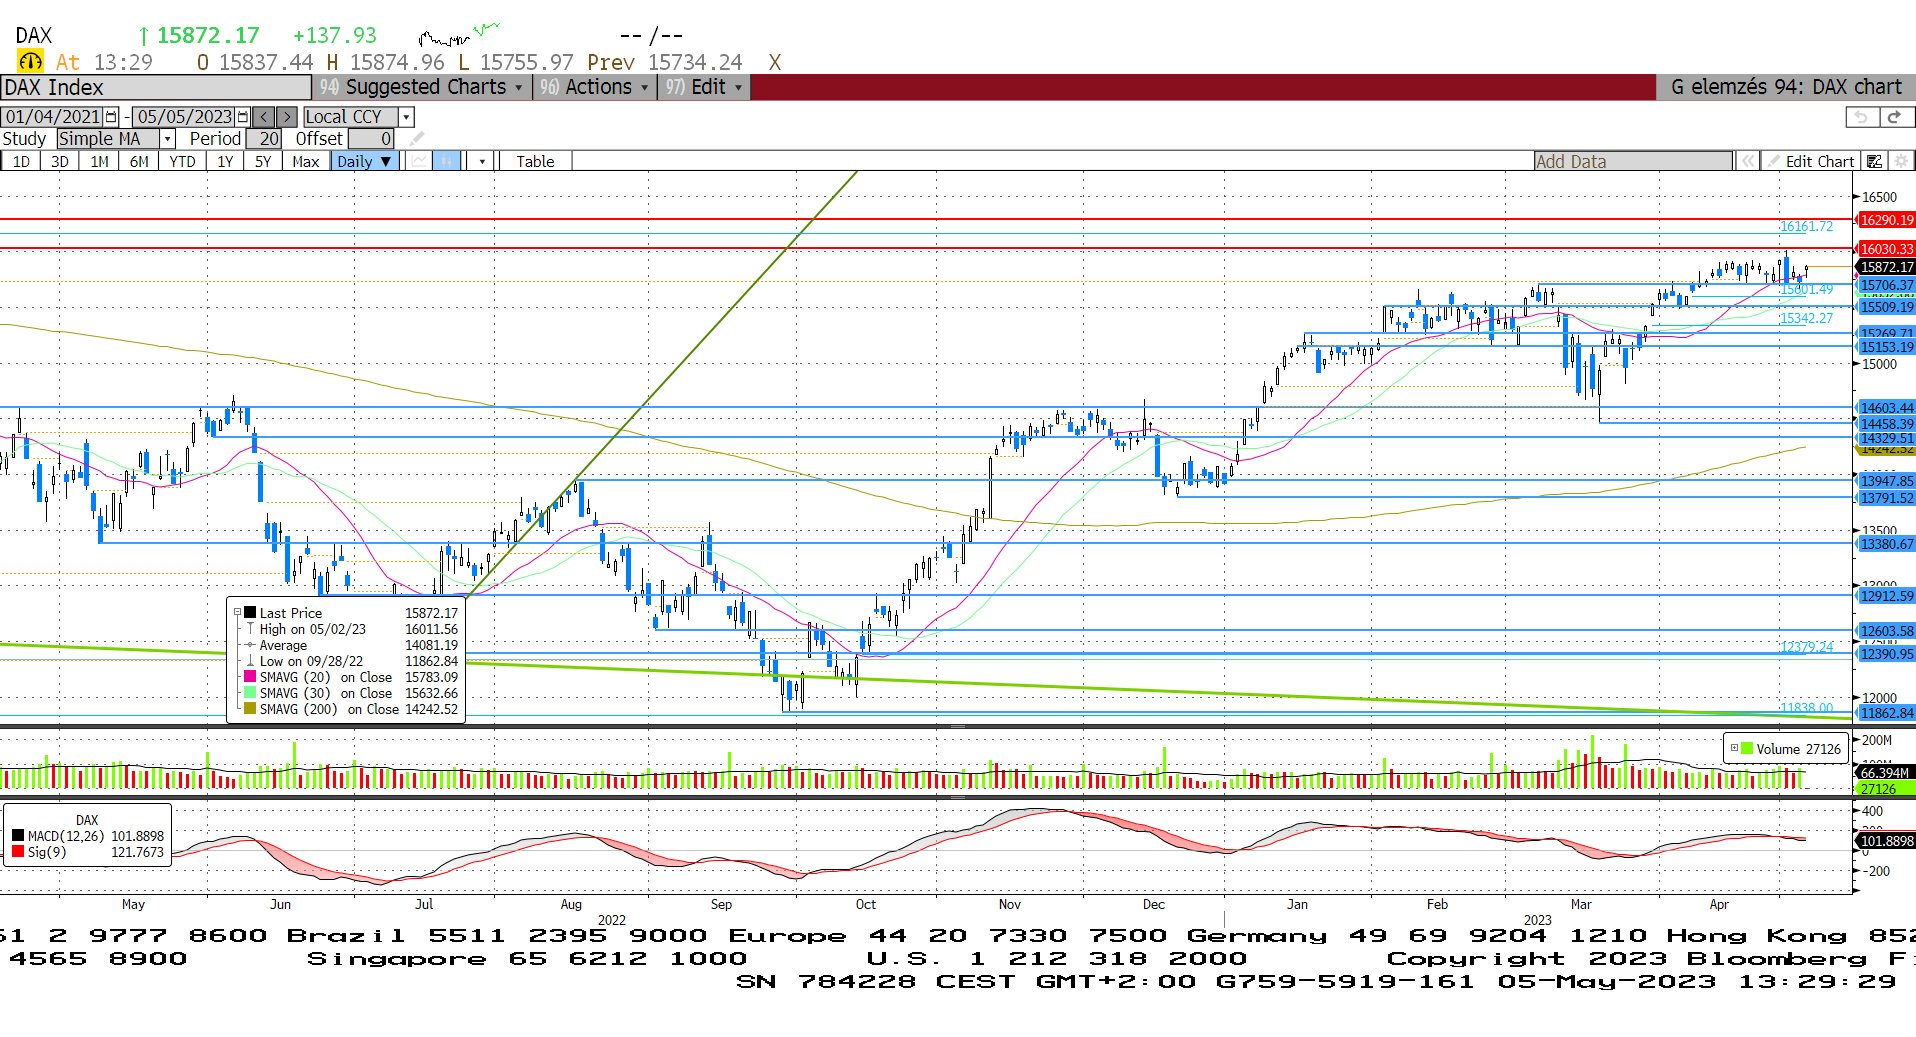Click the G elemzés 94: DAX chart title
Viewport: 1916px width, 1037px height.
point(1785,87)
